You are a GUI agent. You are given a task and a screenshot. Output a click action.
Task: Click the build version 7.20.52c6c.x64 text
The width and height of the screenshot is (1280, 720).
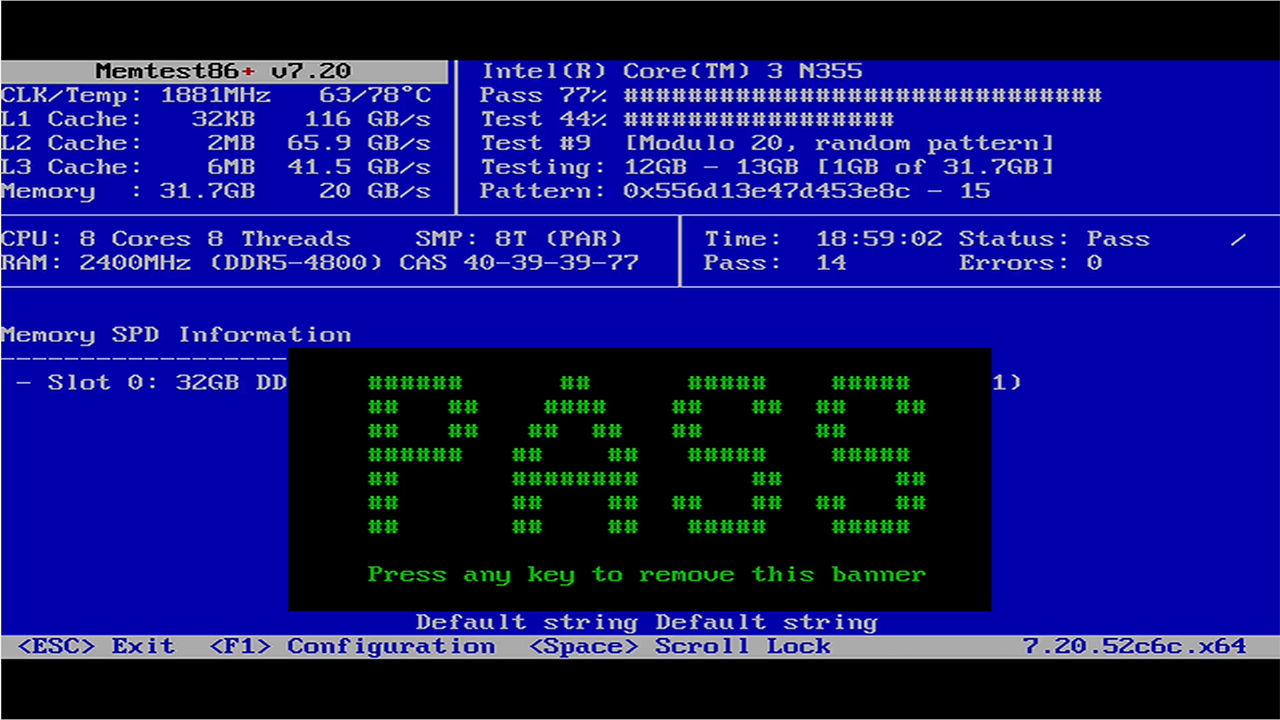1134,646
